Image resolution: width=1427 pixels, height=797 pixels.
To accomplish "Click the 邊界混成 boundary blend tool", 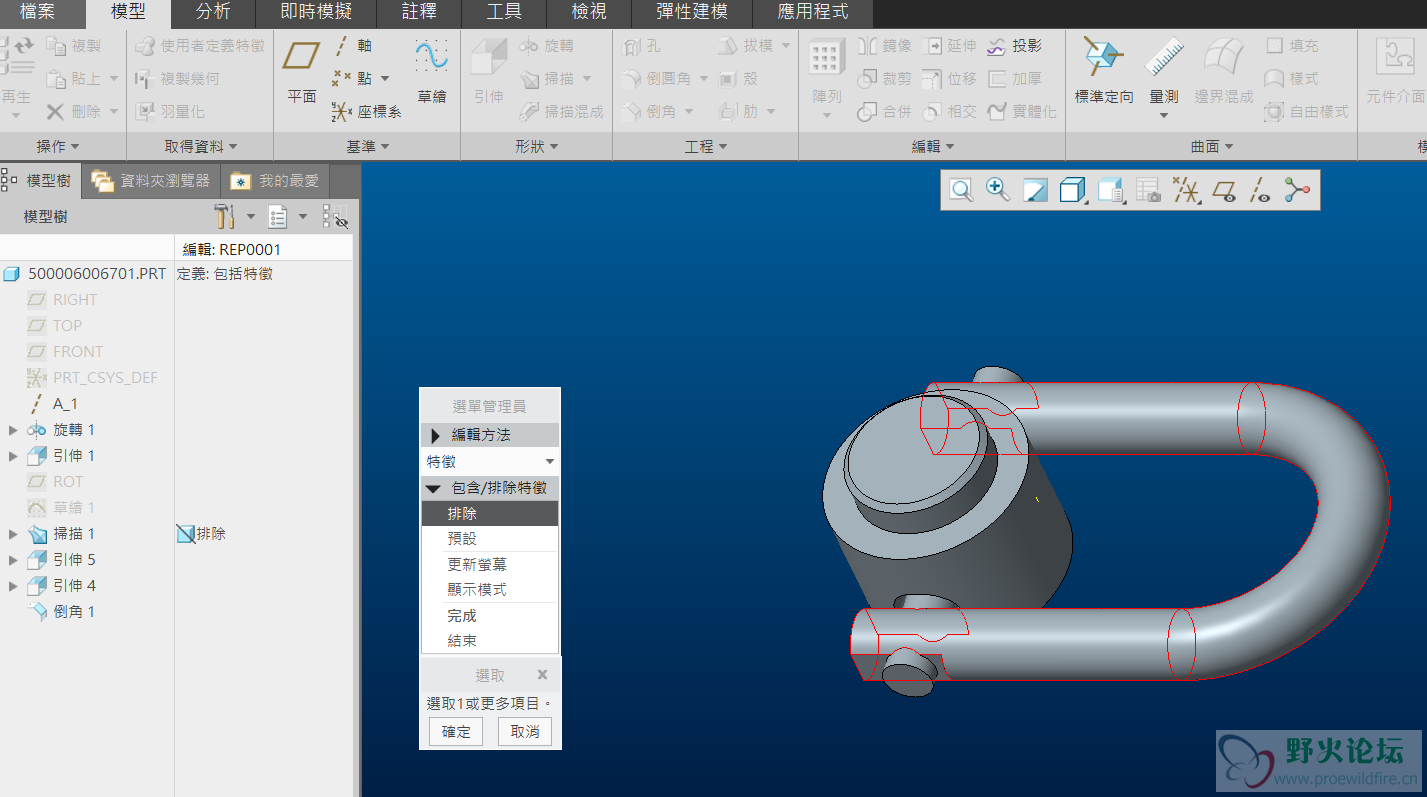I will (x=1224, y=71).
